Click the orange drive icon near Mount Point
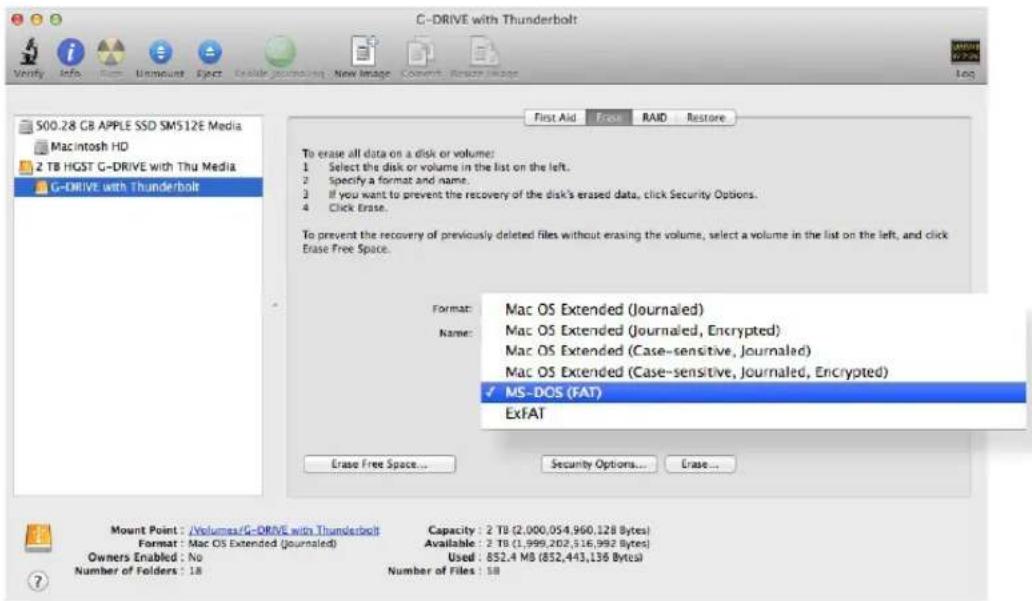This screenshot has height=601, width=1032. 38,538
